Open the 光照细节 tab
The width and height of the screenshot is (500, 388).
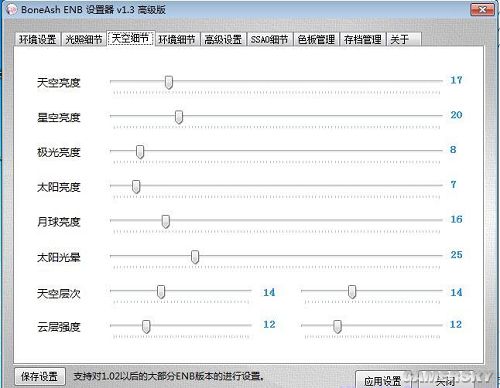(84, 39)
